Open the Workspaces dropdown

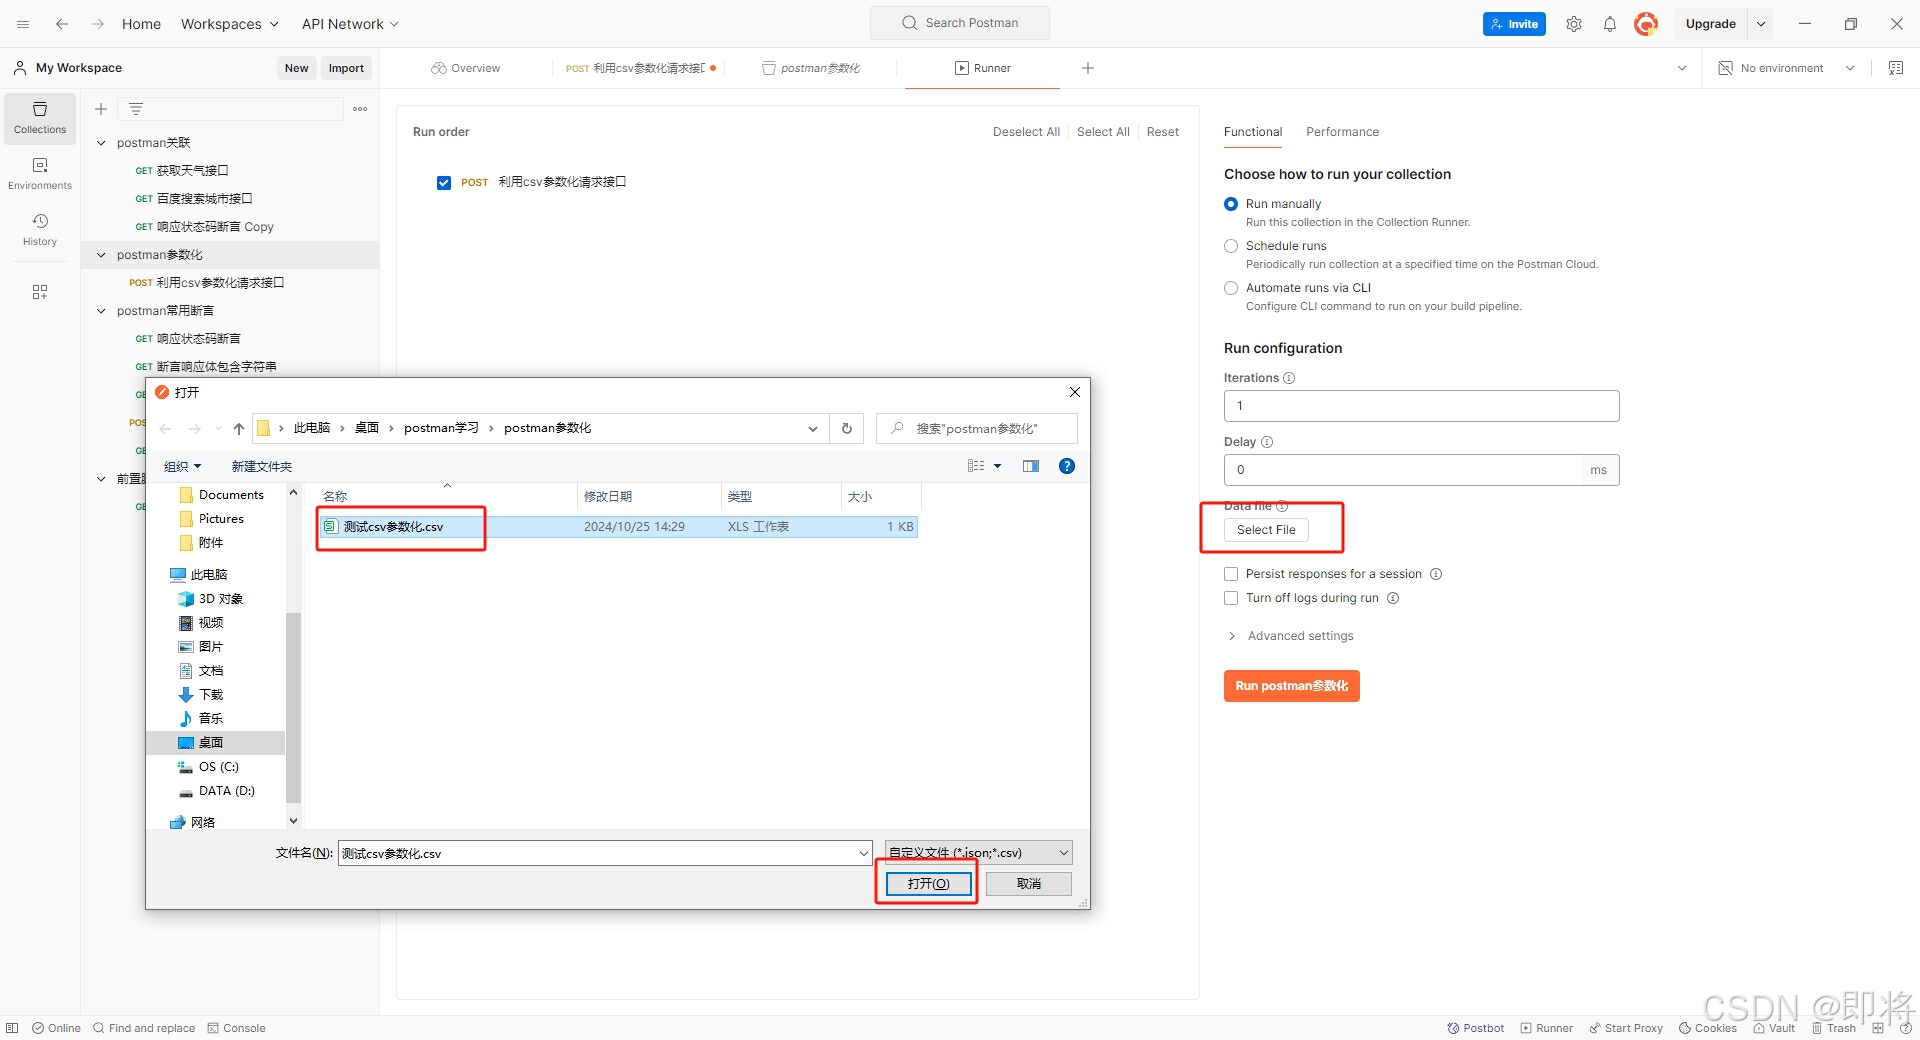click(230, 24)
